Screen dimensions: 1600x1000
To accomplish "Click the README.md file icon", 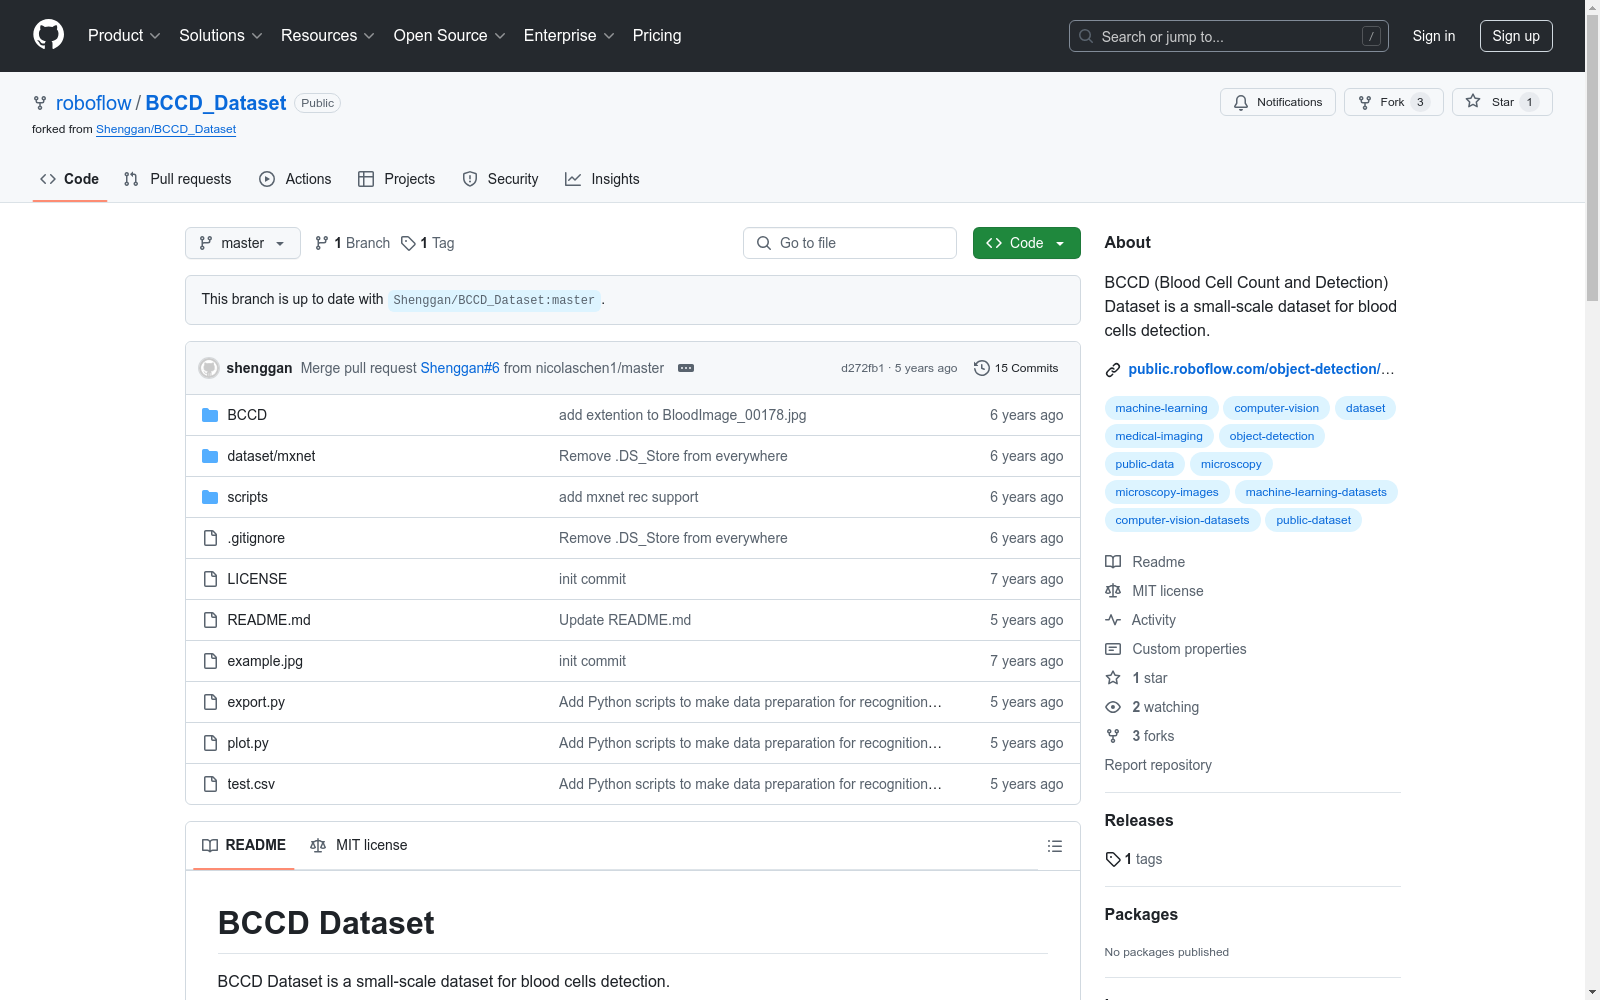I will tap(210, 620).
